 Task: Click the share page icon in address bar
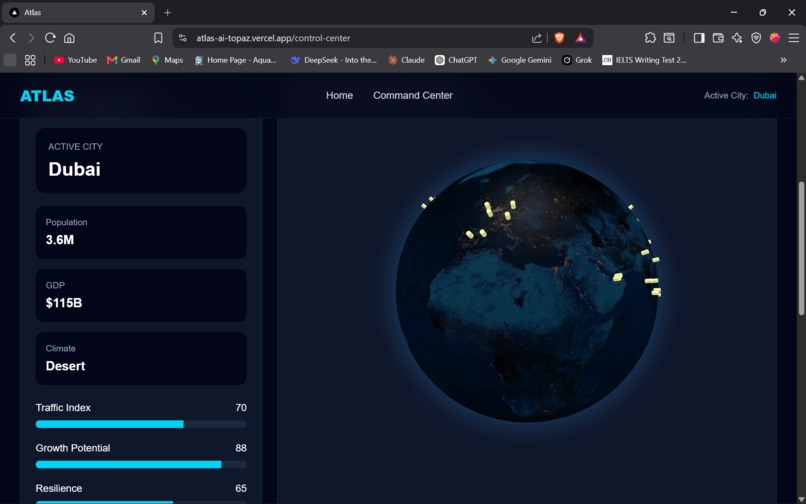click(537, 38)
